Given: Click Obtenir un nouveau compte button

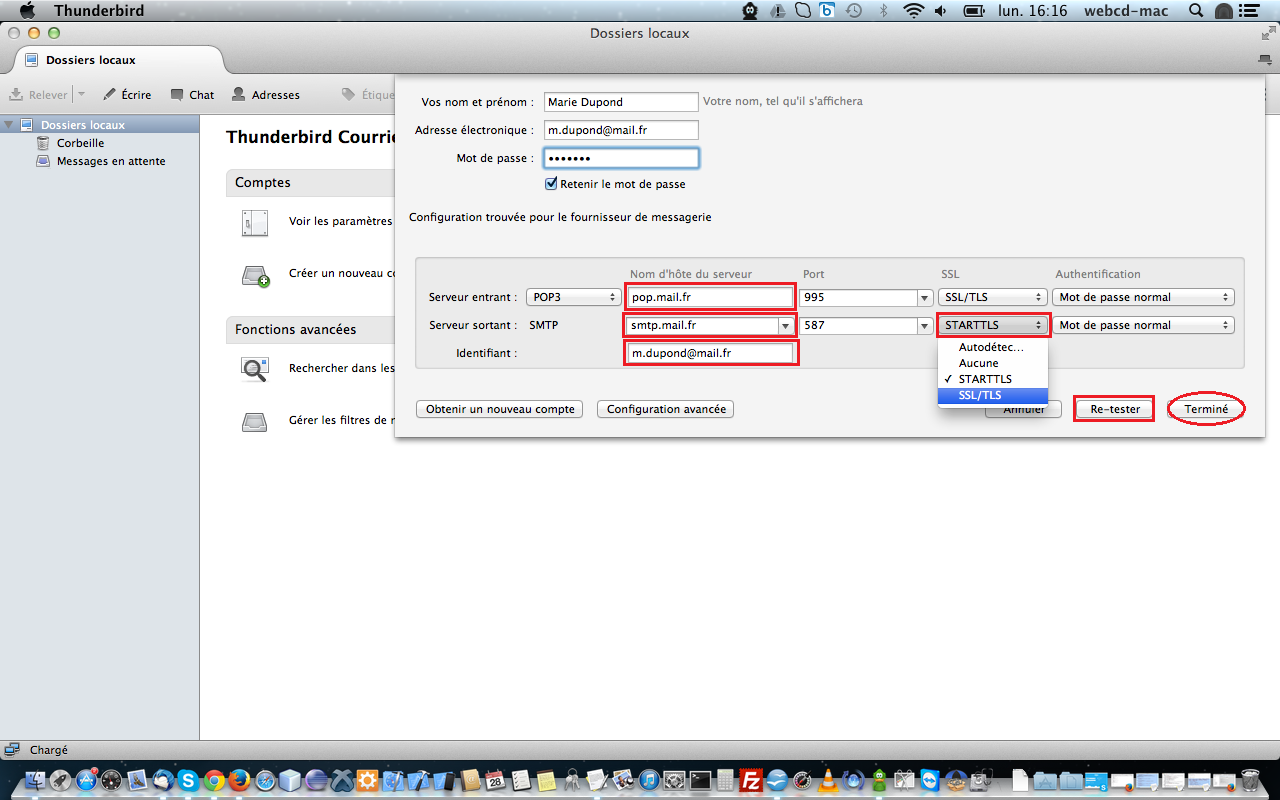Looking at the screenshot, I should point(500,409).
